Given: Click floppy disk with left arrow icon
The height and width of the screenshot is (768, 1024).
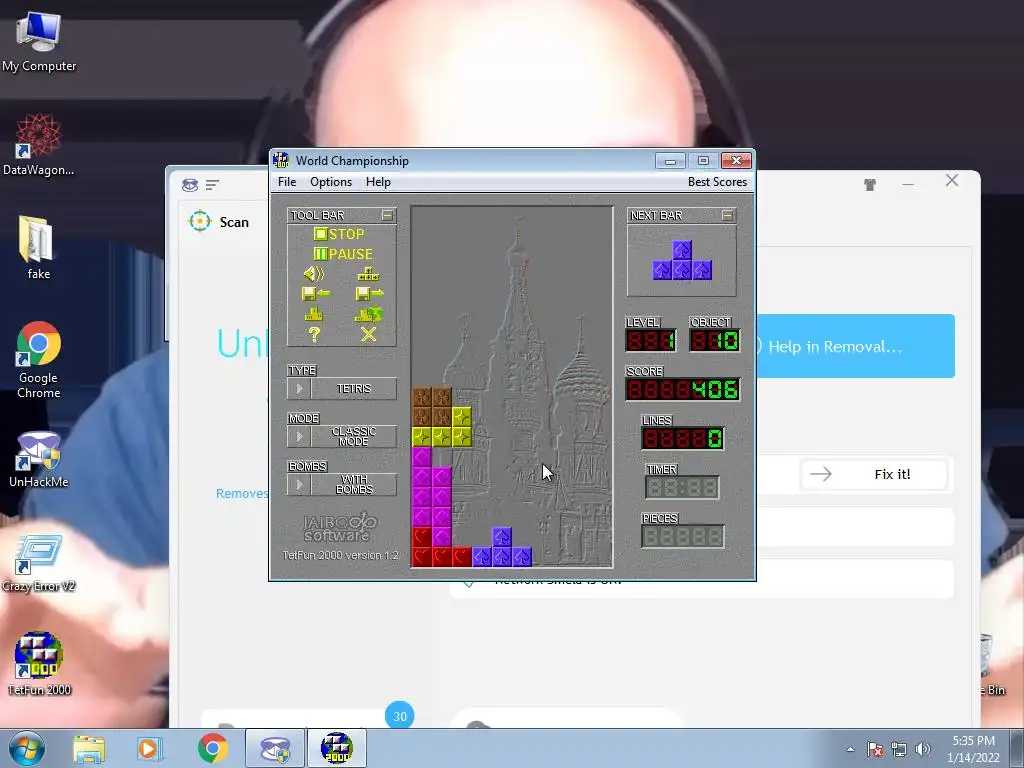Looking at the screenshot, I should point(315,294).
